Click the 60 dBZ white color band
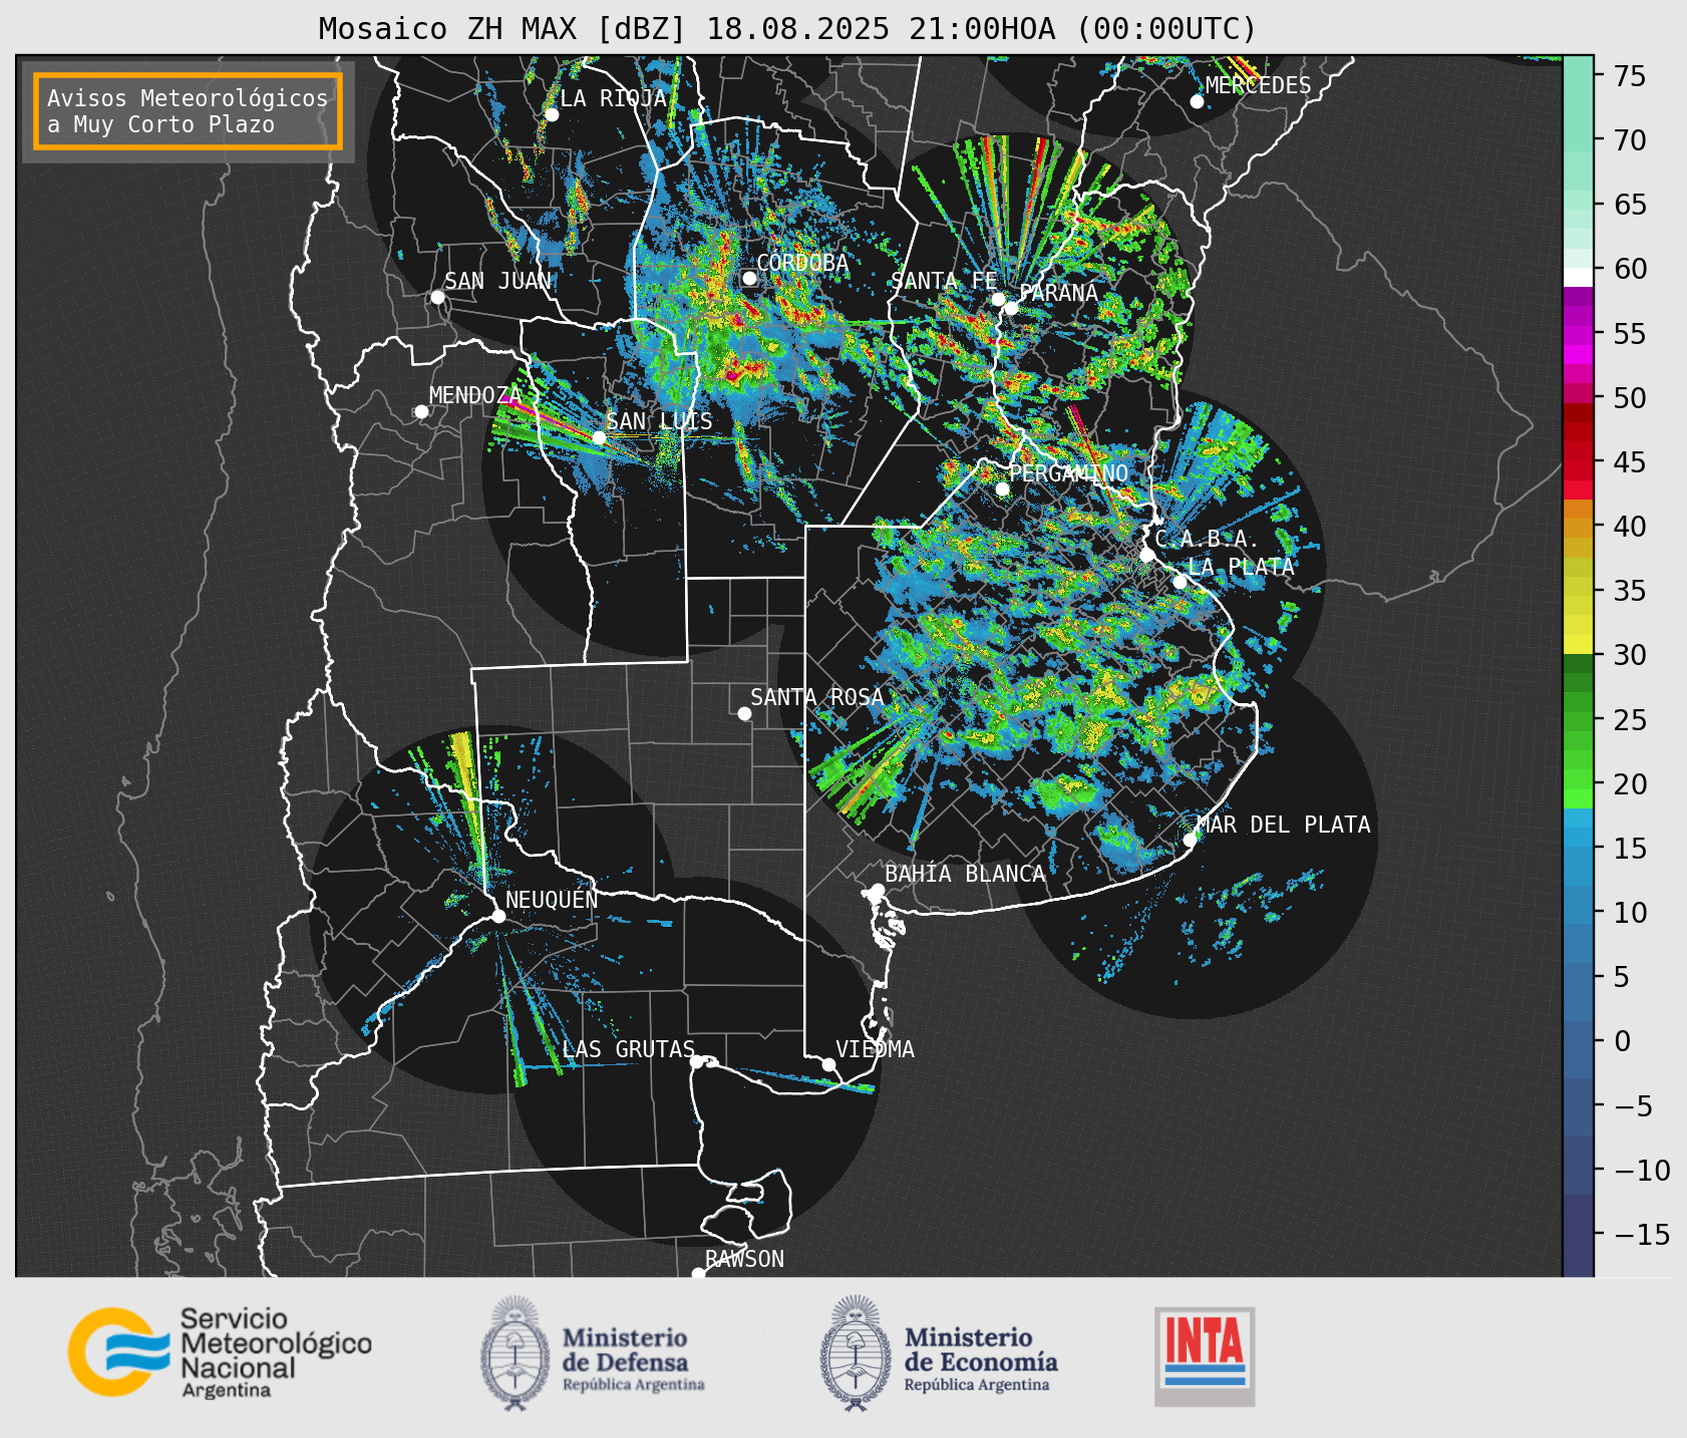The image size is (1687, 1438). pyautogui.click(x=1578, y=277)
